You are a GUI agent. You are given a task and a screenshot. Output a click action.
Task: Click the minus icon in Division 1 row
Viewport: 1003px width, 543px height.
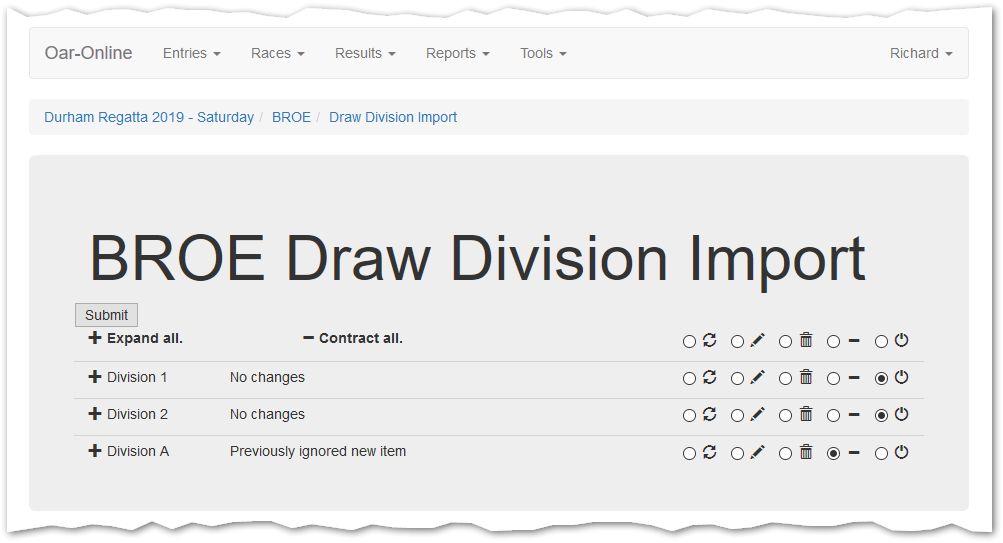[854, 378]
